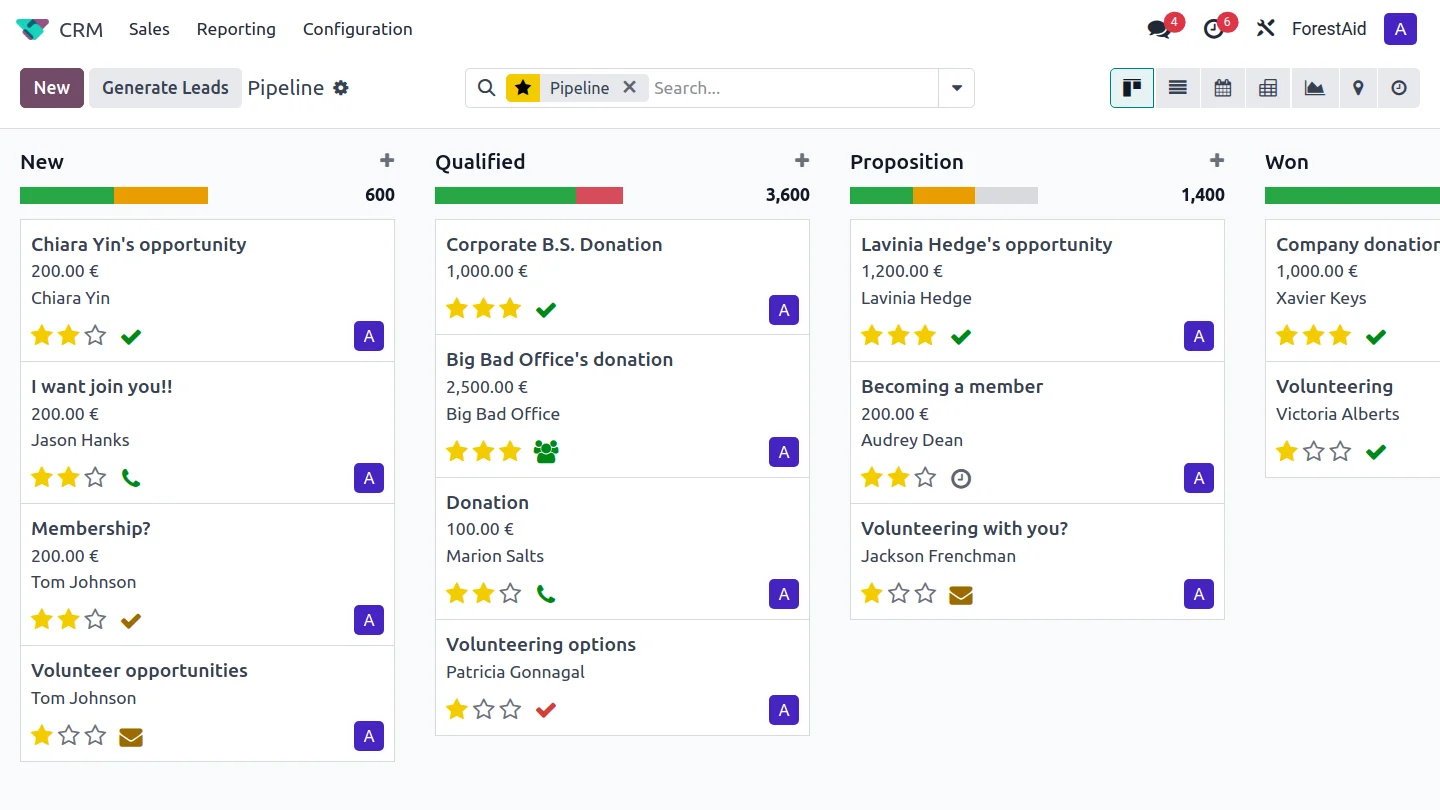Click red segment of Qualified progress bar
Viewport: 1440px width, 810px height.
point(599,195)
